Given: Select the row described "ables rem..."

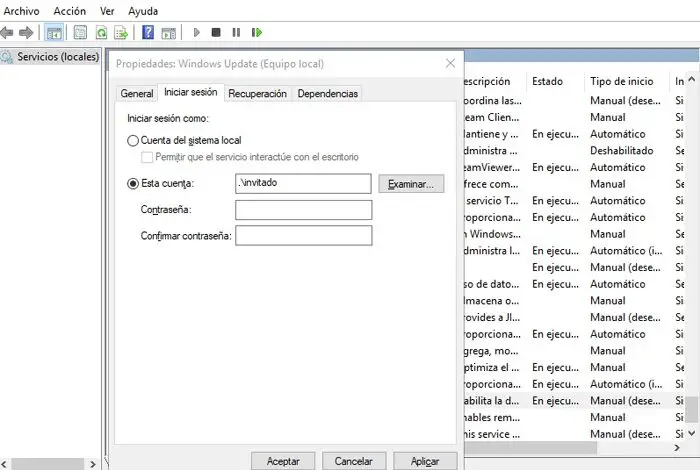Looking at the screenshot, I should (x=575, y=417).
